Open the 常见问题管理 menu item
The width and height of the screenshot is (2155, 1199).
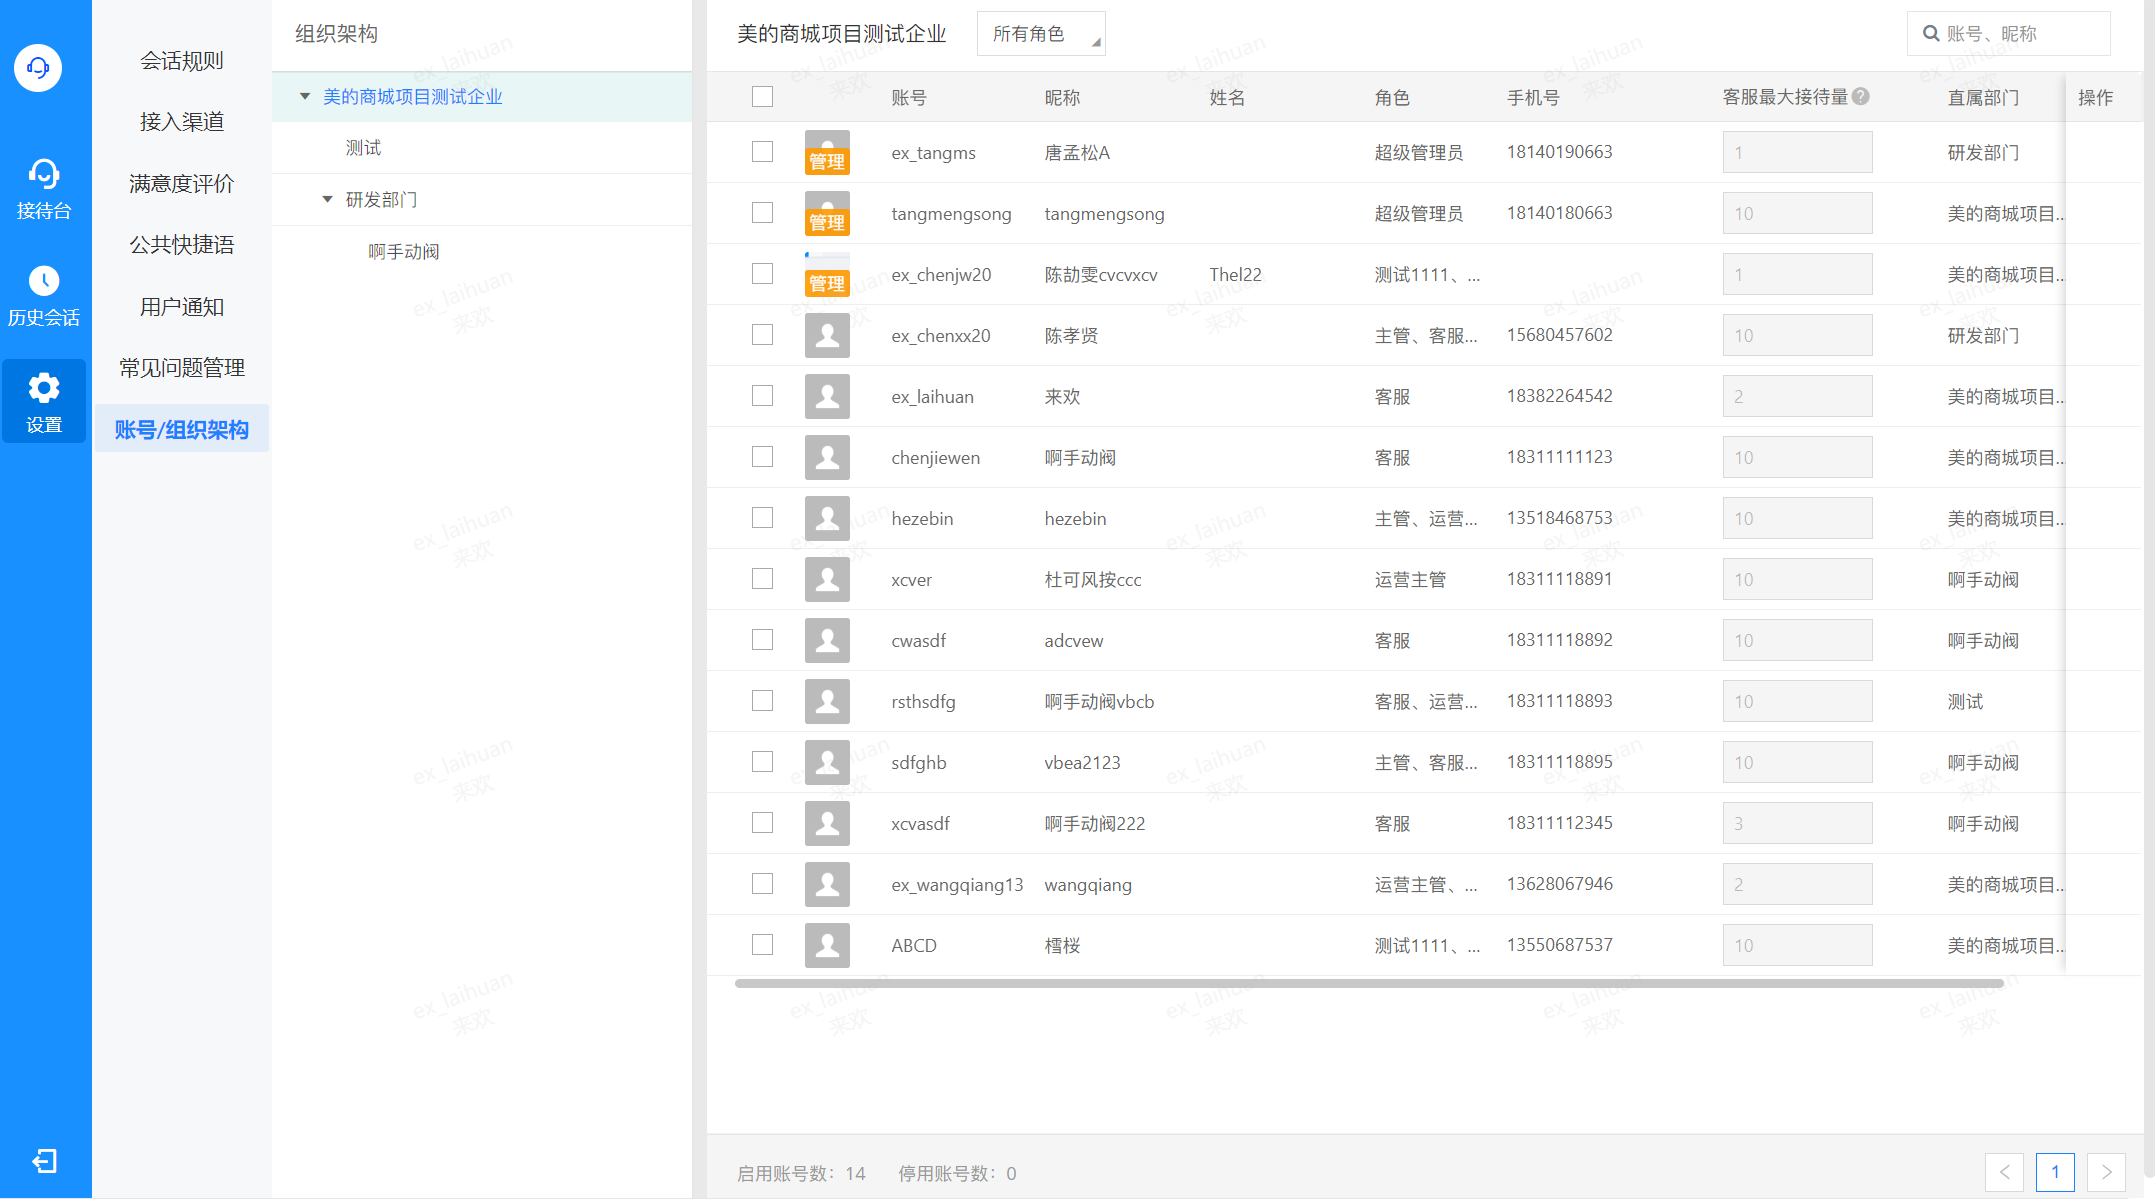point(182,368)
